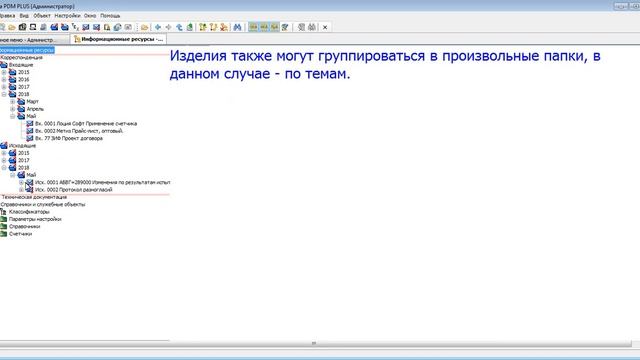Click the green up-arrow toolbar icon
The image size is (640, 360).
190,27
